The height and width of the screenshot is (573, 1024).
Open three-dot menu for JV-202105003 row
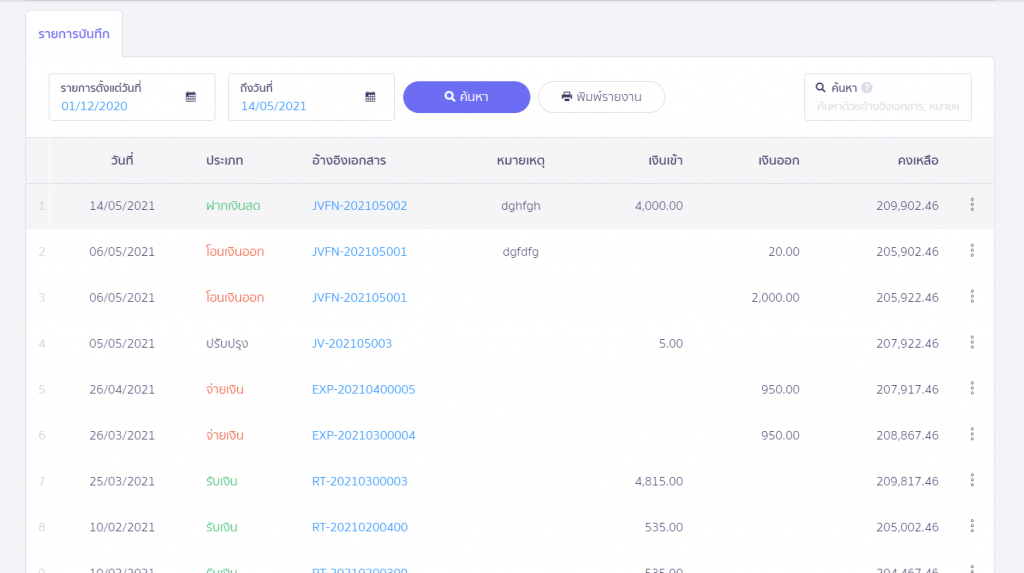[971, 343]
